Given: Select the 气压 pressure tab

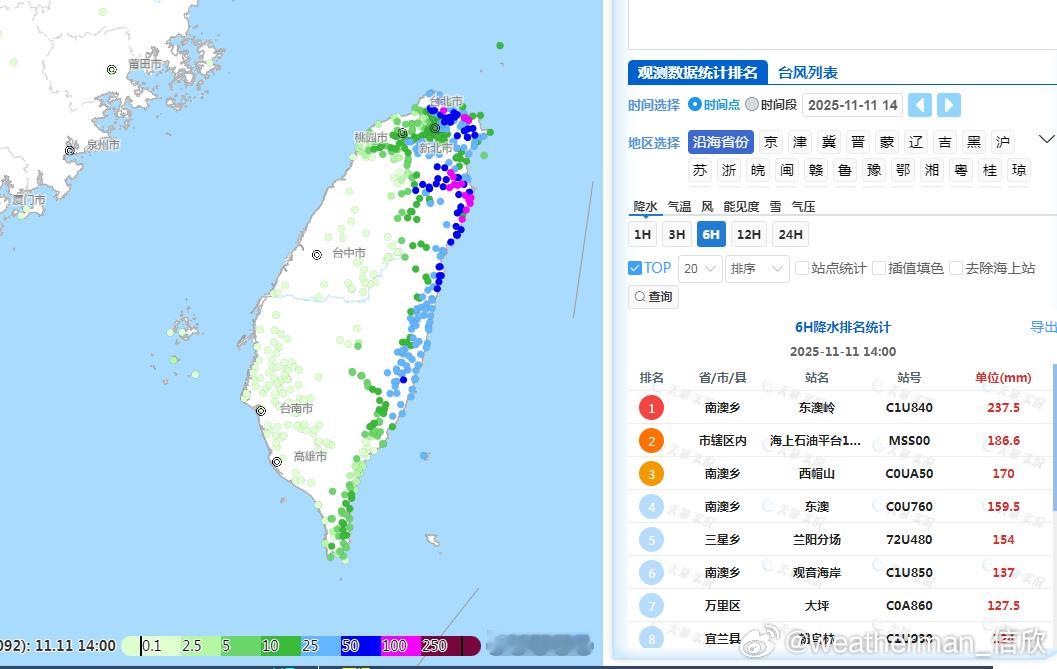Looking at the screenshot, I should coord(804,206).
